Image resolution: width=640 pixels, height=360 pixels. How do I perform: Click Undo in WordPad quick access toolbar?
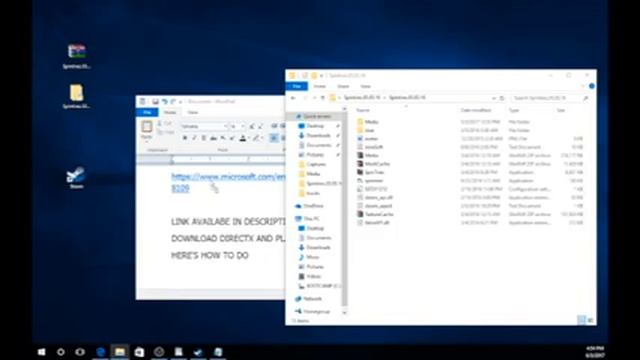(x=164, y=102)
